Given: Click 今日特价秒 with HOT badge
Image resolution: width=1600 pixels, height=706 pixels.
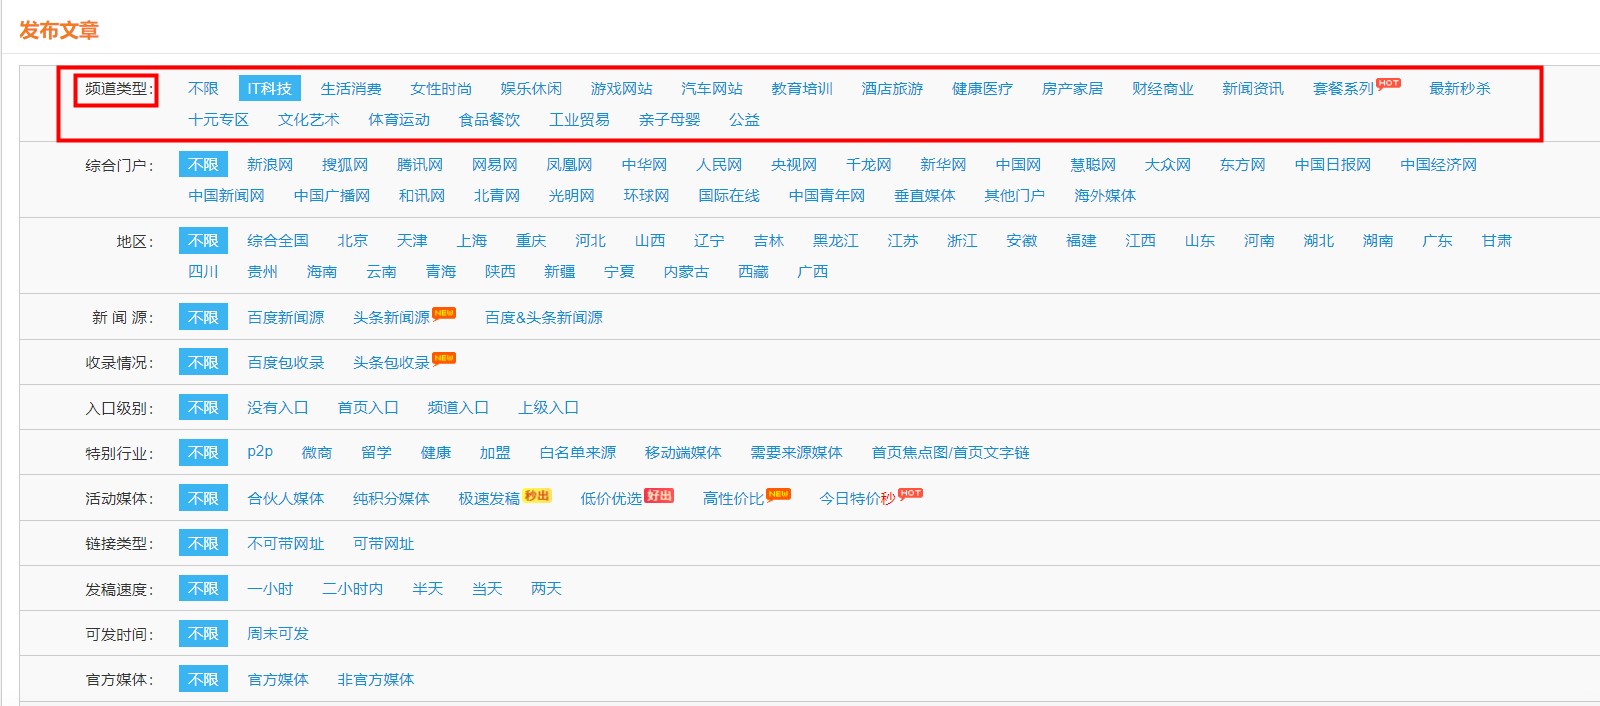Looking at the screenshot, I should point(857,499).
